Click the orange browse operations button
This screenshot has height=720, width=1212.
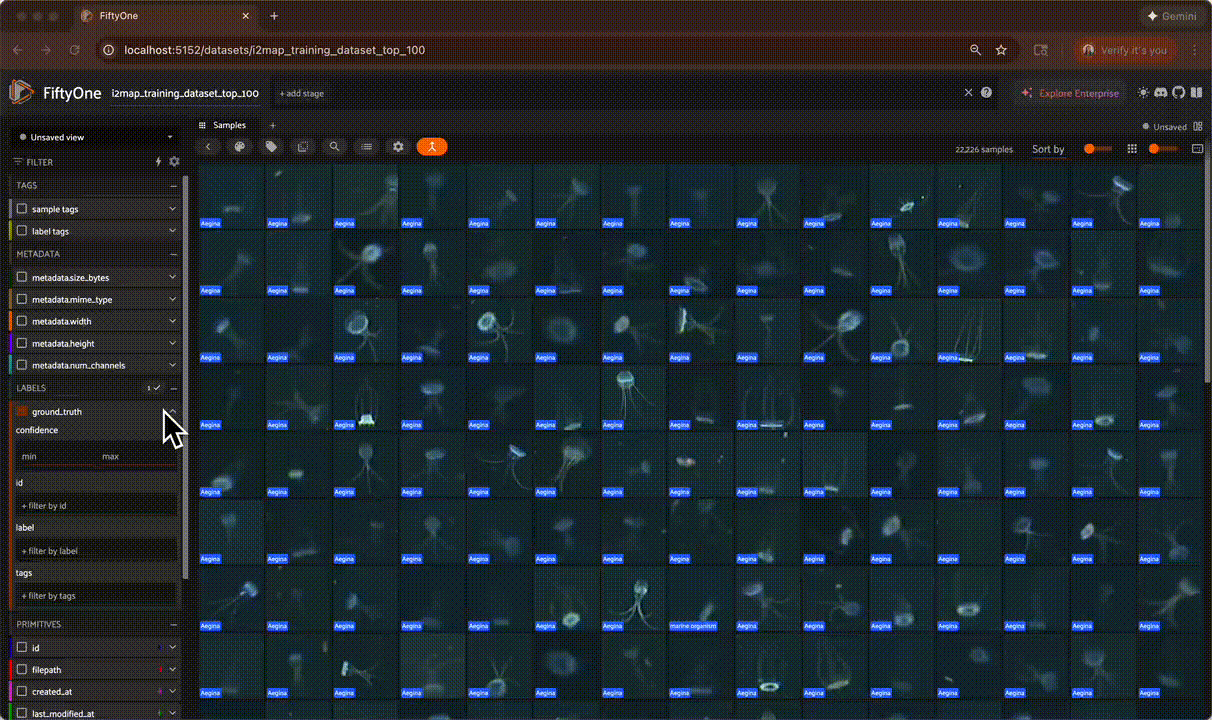click(x=431, y=146)
